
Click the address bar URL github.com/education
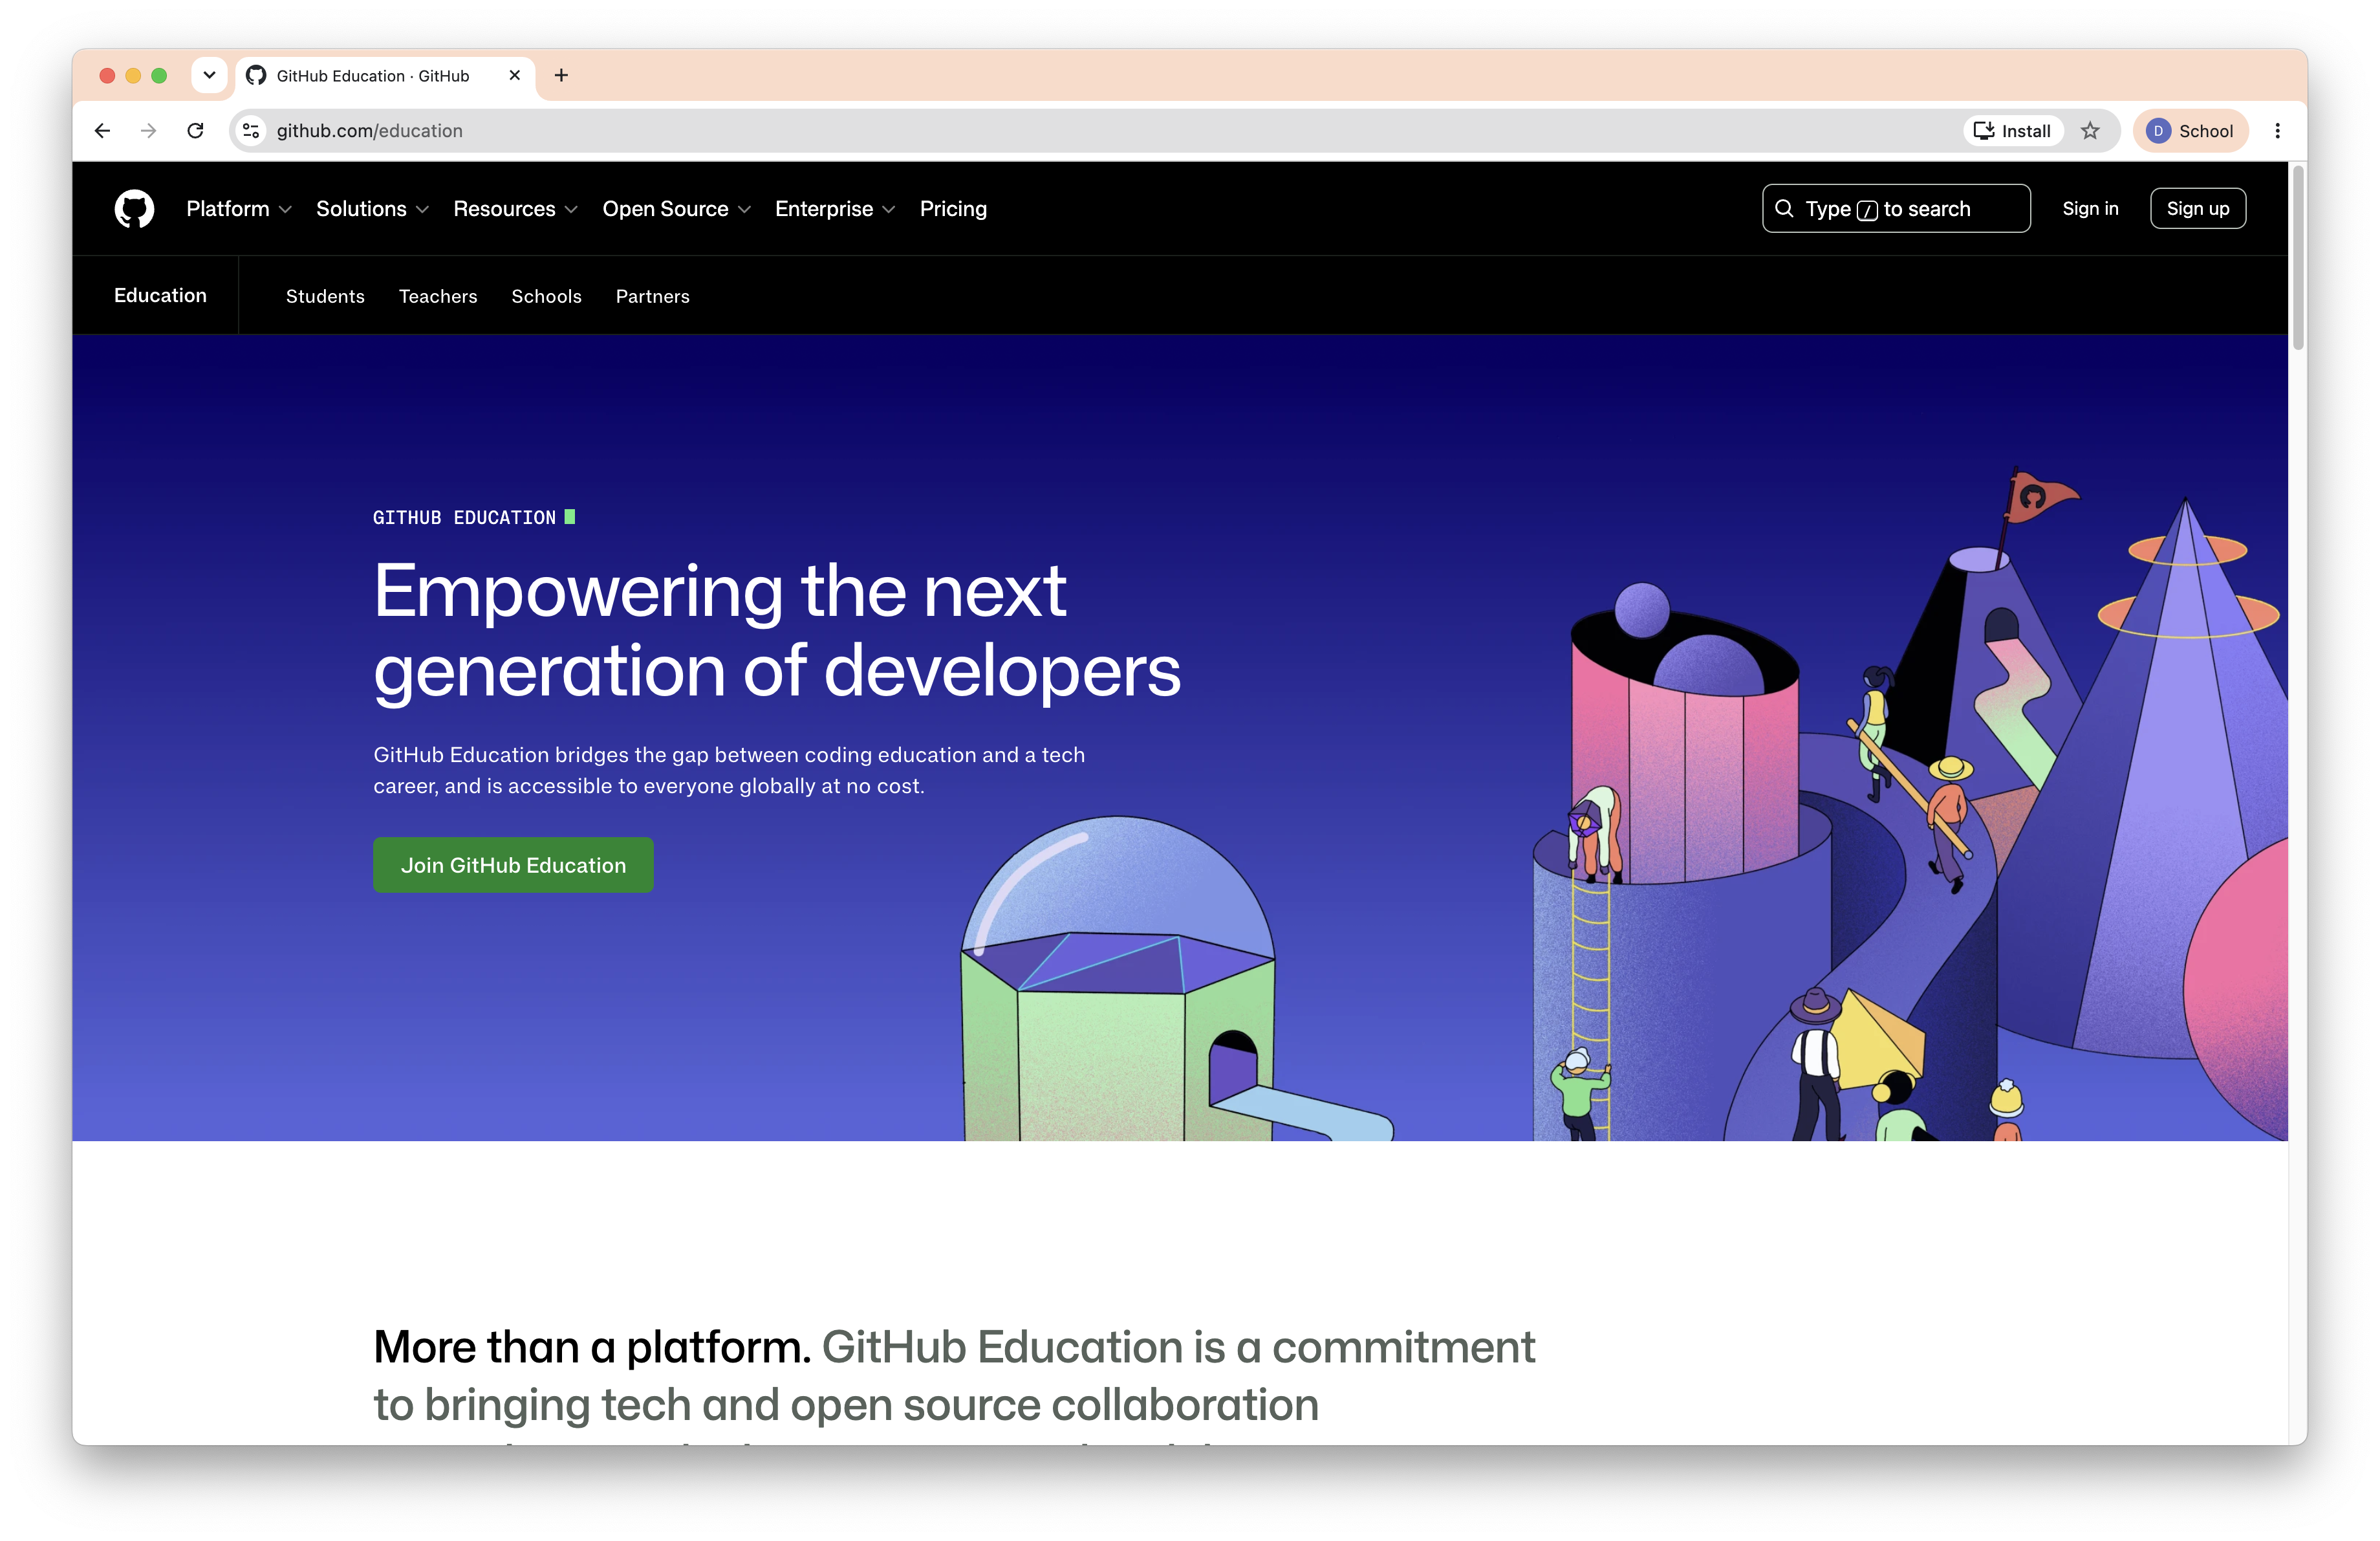(369, 131)
